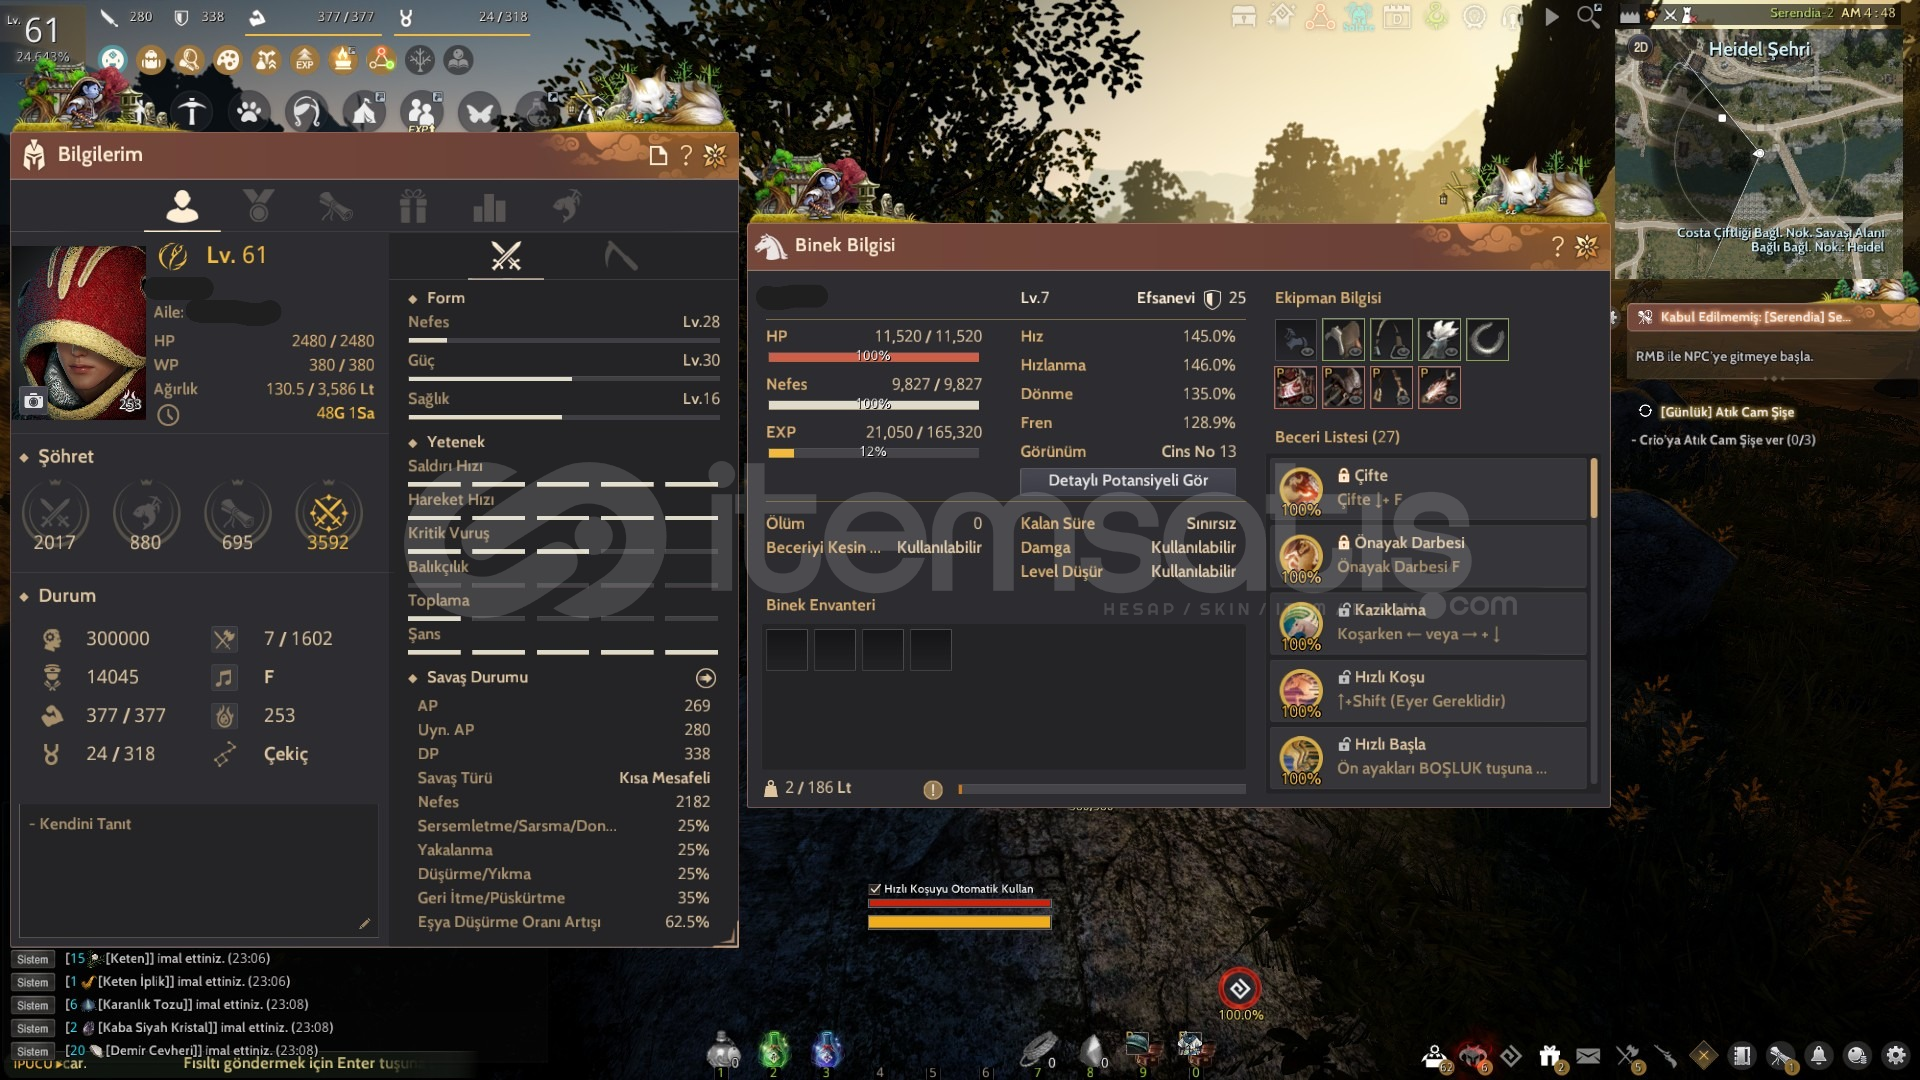Click the combat fame badge showing 2017
This screenshot has width=1920, height=1080.
(x=55, y=515)
